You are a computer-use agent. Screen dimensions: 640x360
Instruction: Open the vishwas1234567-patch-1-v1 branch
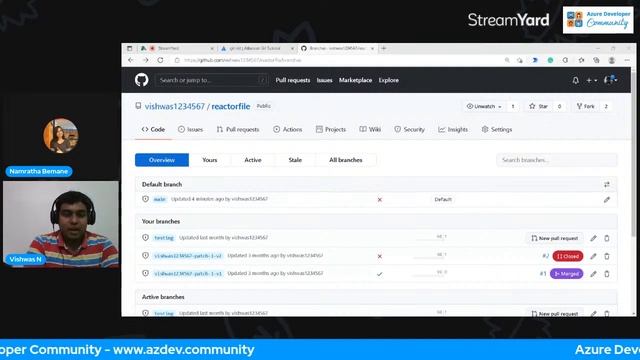(188, 273)
